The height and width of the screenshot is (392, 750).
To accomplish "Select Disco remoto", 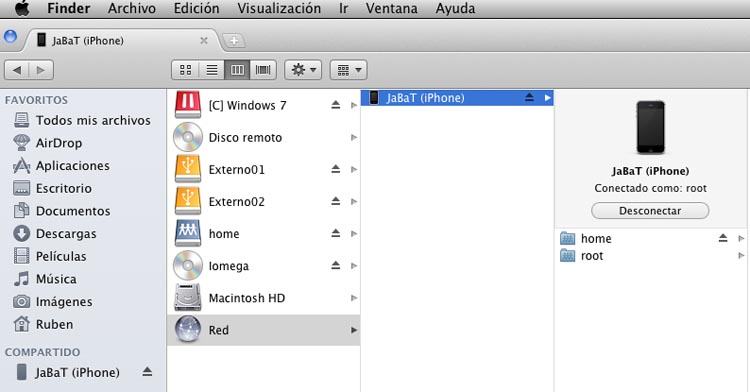I will coord(264,137).
